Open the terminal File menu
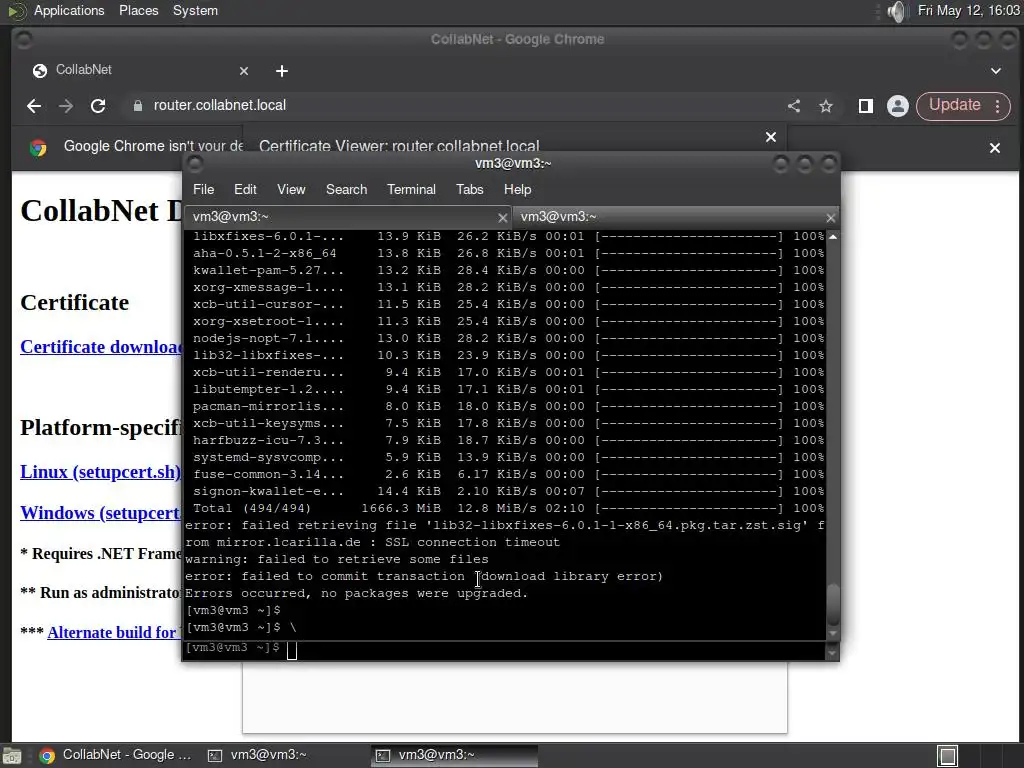Screen dimensions: 1024x768 [203, 189]
